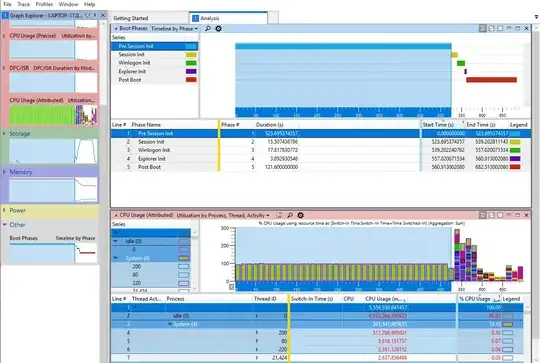Select Winlogon Init row in phase table
Viewport: 540px width, 363px height.
pyautogui.click(x=321, y=150)
